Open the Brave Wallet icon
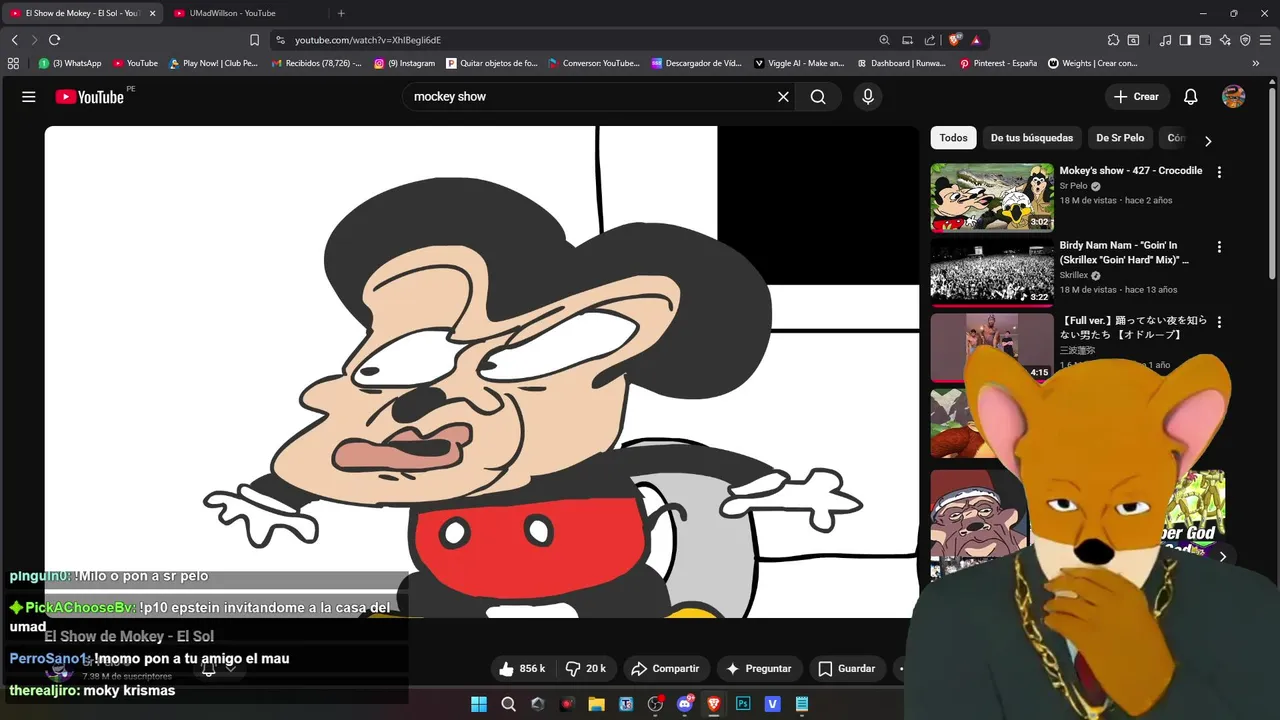 (1205, 40)
